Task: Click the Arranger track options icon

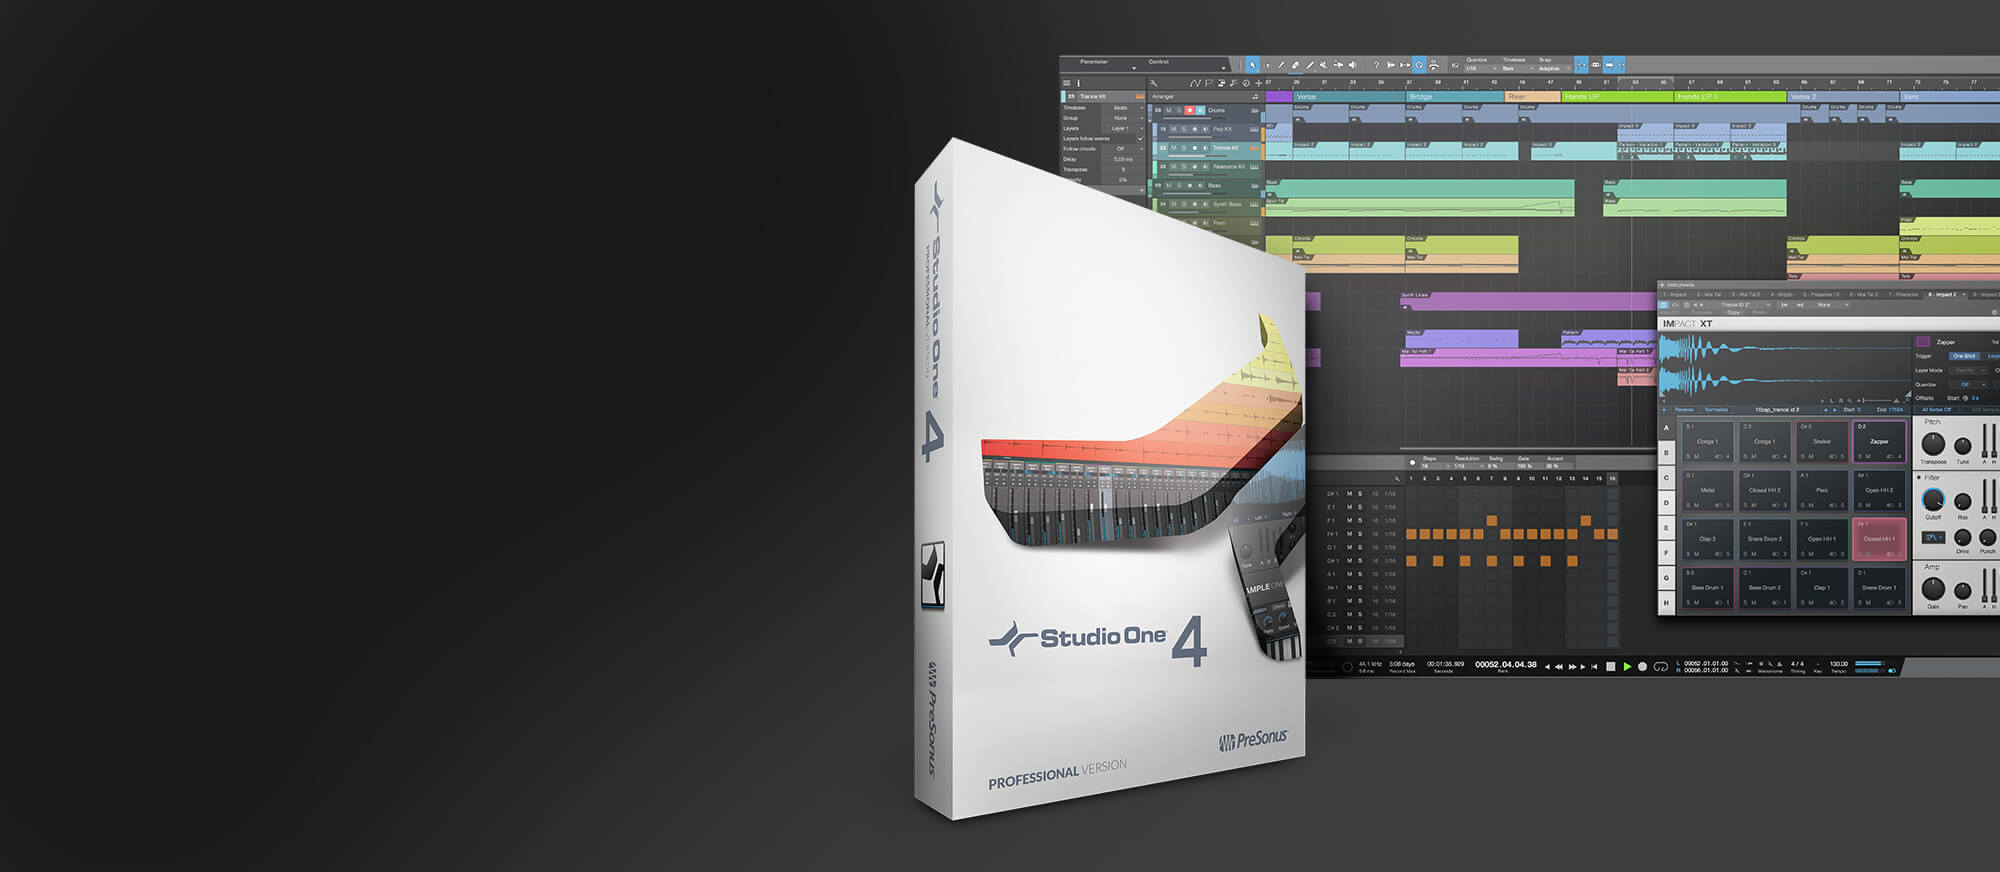Action: click(1255, 97)
